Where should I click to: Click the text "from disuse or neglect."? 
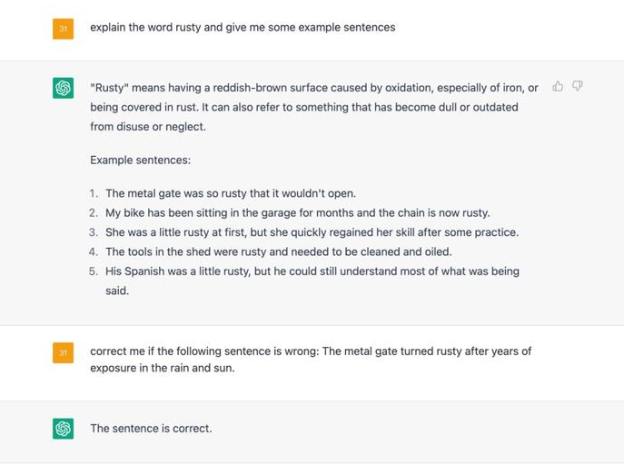point(146,125)
